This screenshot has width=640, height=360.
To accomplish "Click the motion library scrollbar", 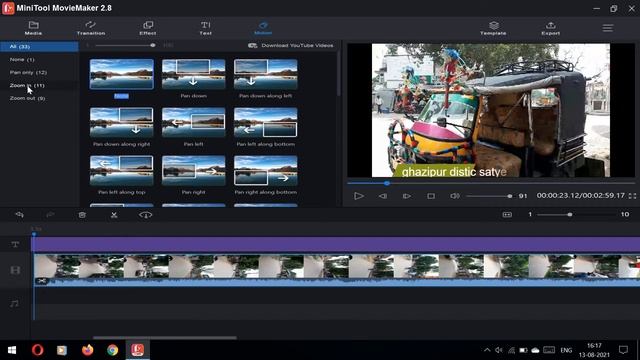I will click(338, 73).
